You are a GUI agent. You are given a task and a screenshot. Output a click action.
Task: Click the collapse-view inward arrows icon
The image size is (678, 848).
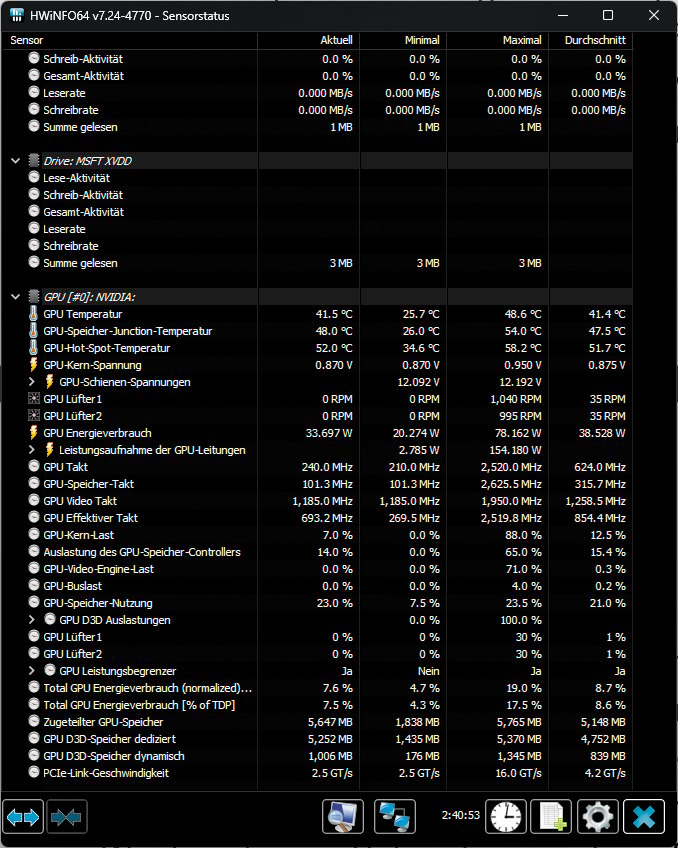pos(67,817)
